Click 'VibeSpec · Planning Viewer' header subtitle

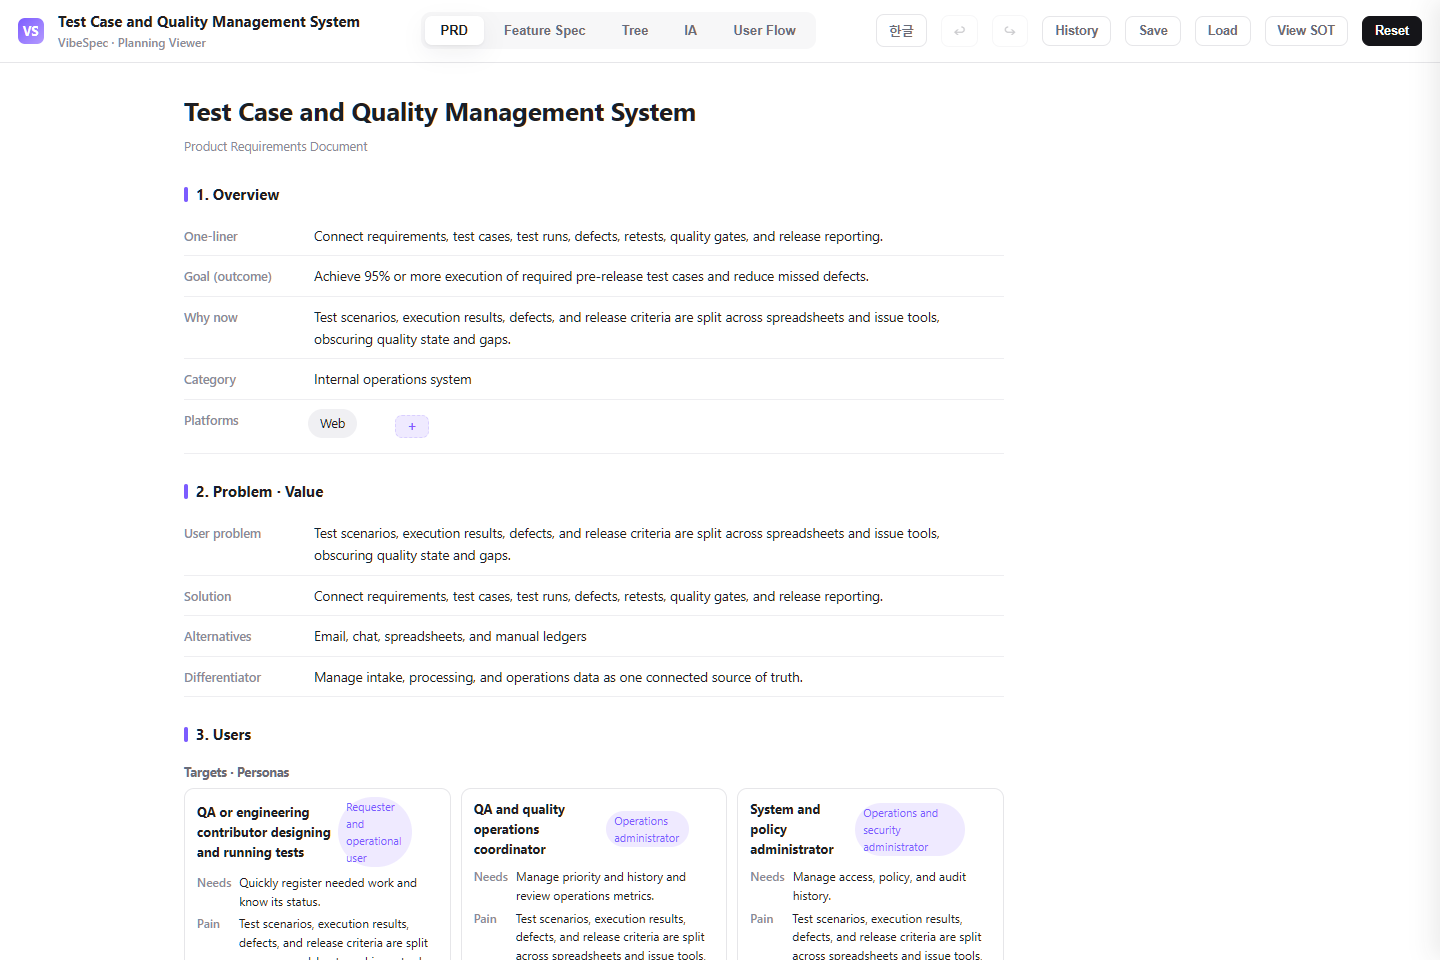coord(132,43)
